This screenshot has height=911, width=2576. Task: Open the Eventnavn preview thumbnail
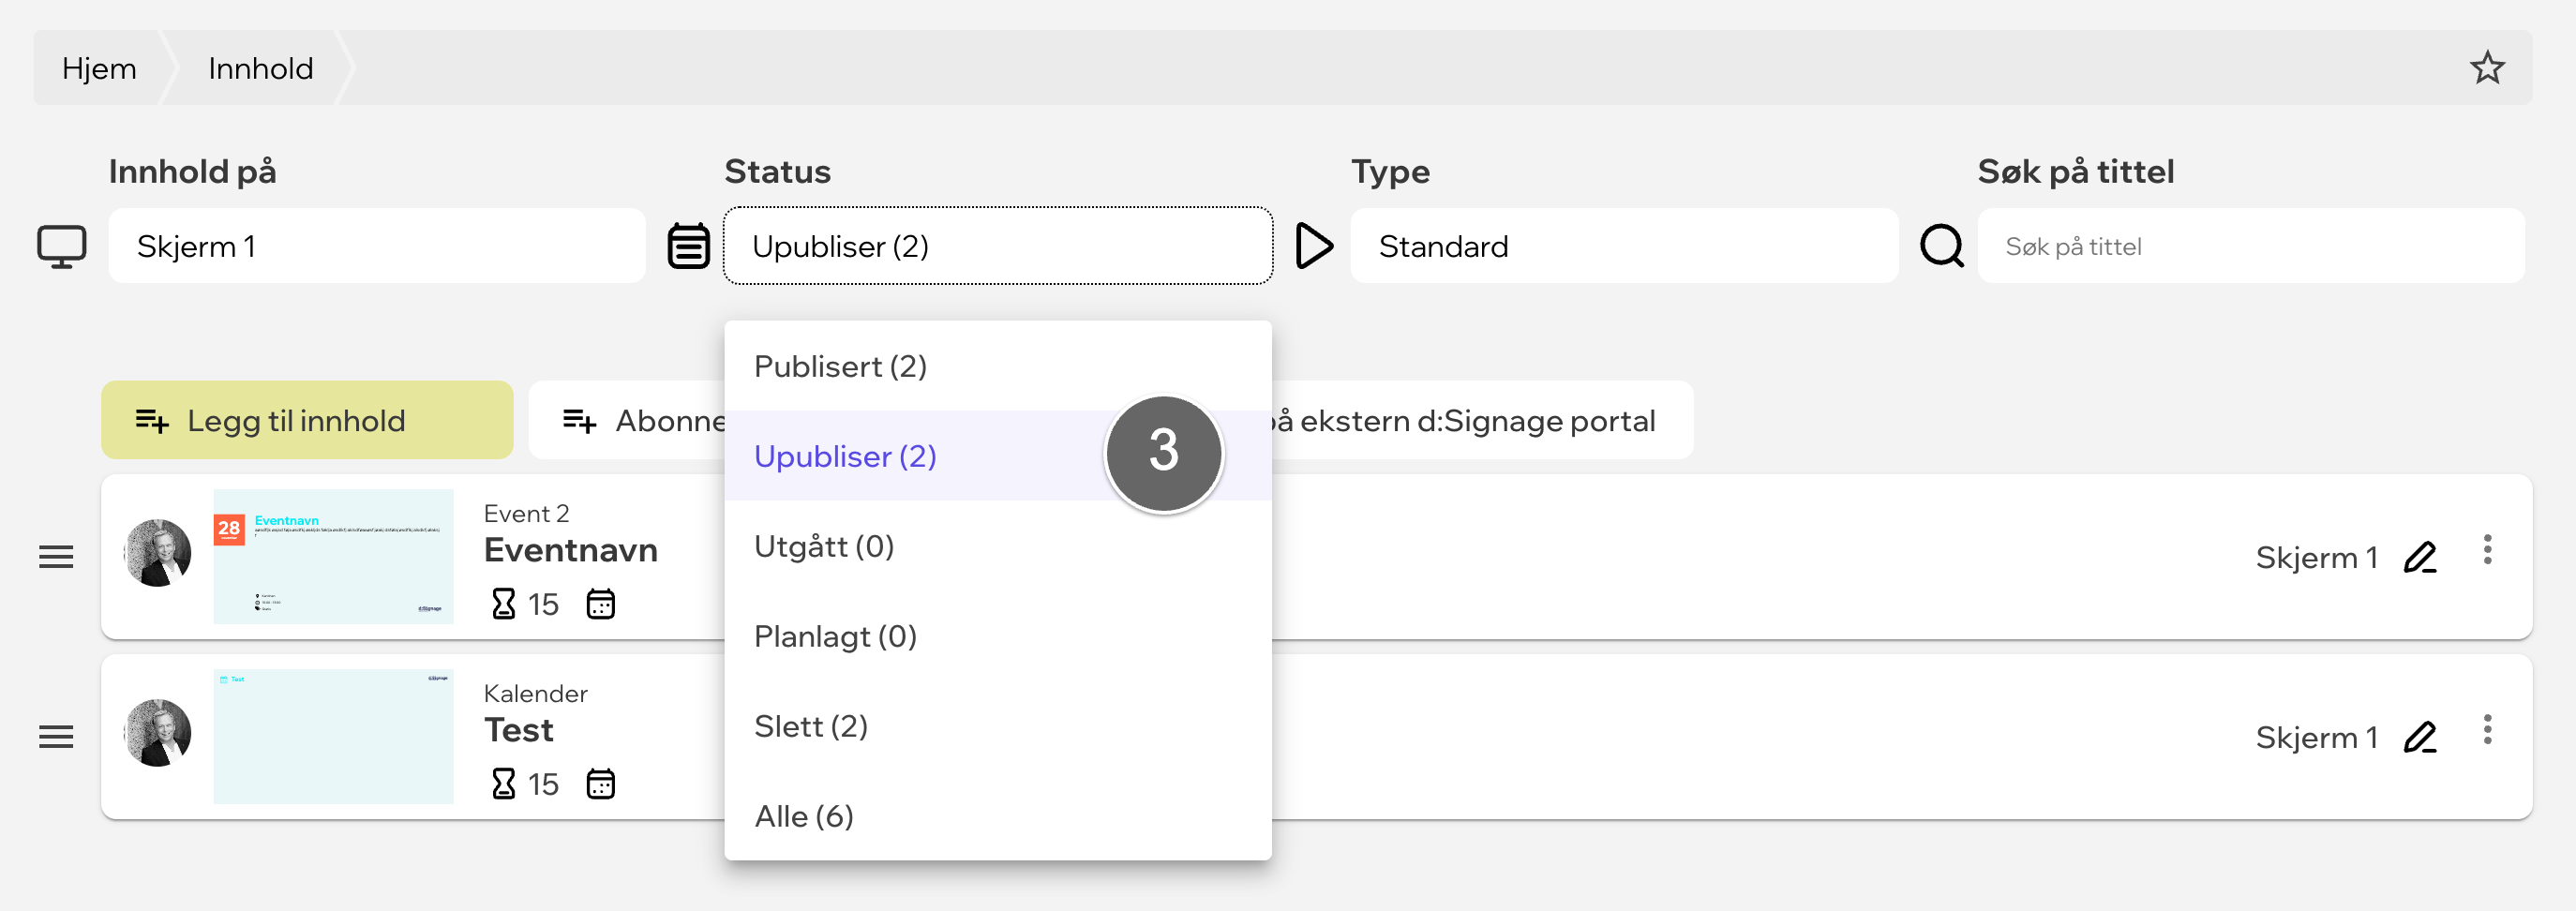[333, 556]
